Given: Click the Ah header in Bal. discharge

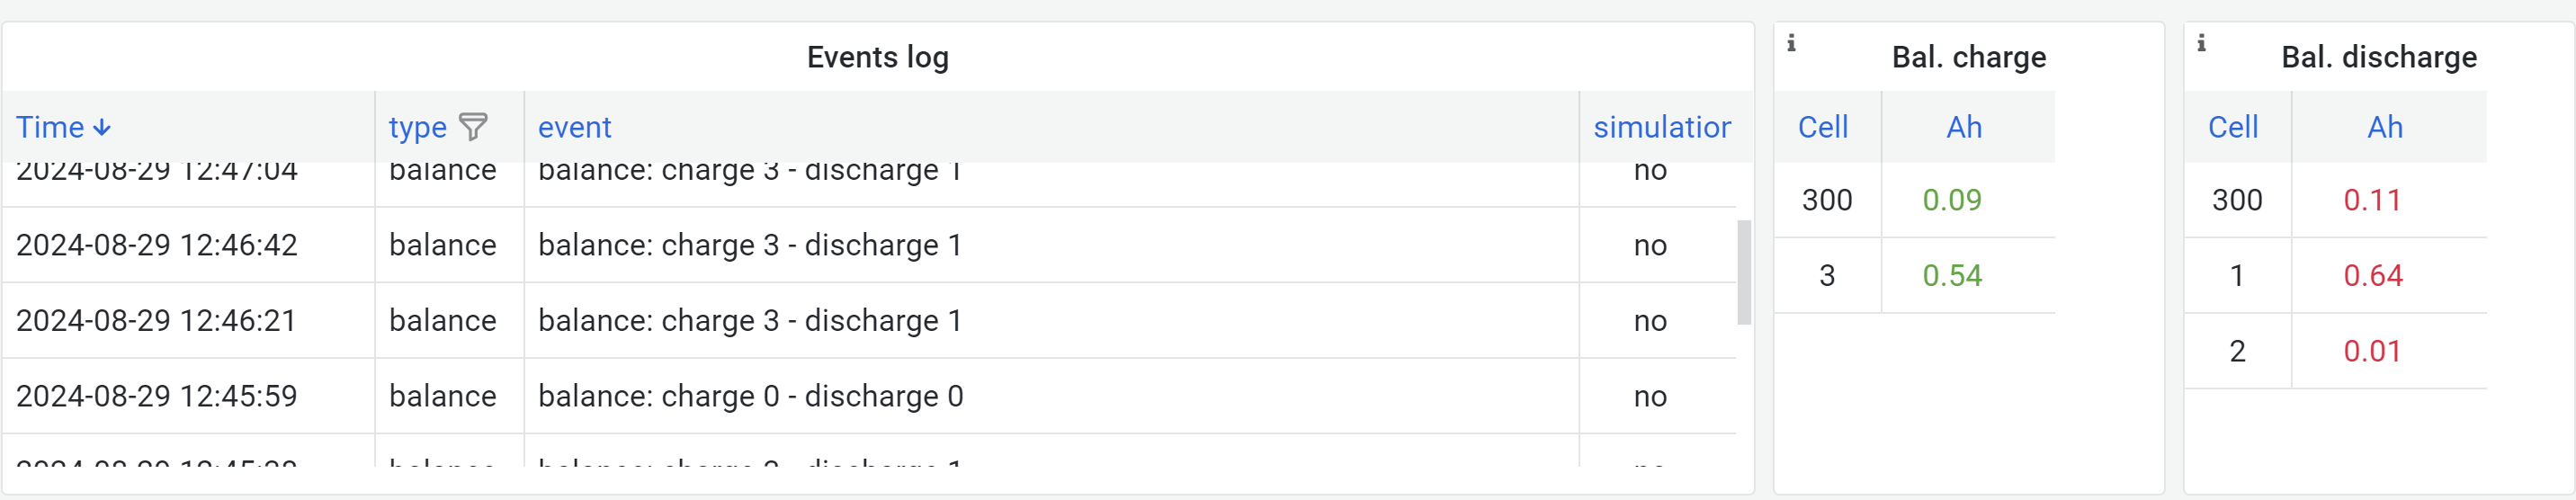Looking at the screenshot, I should (2385, 127).
